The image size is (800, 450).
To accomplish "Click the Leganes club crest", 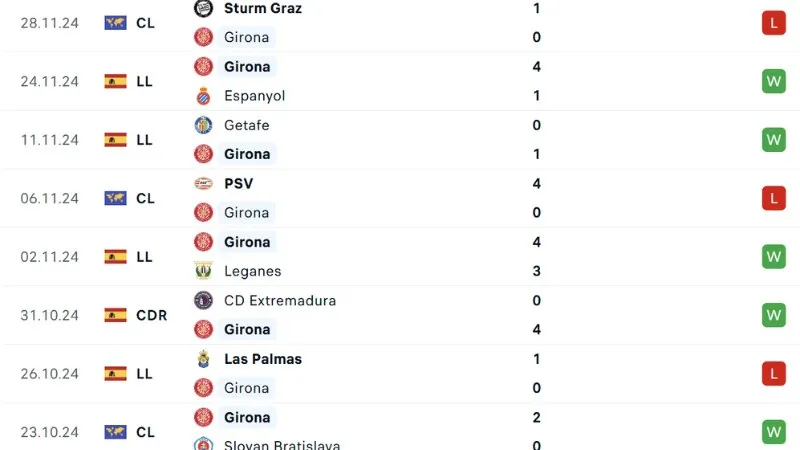I will click(x=203, y=271).
